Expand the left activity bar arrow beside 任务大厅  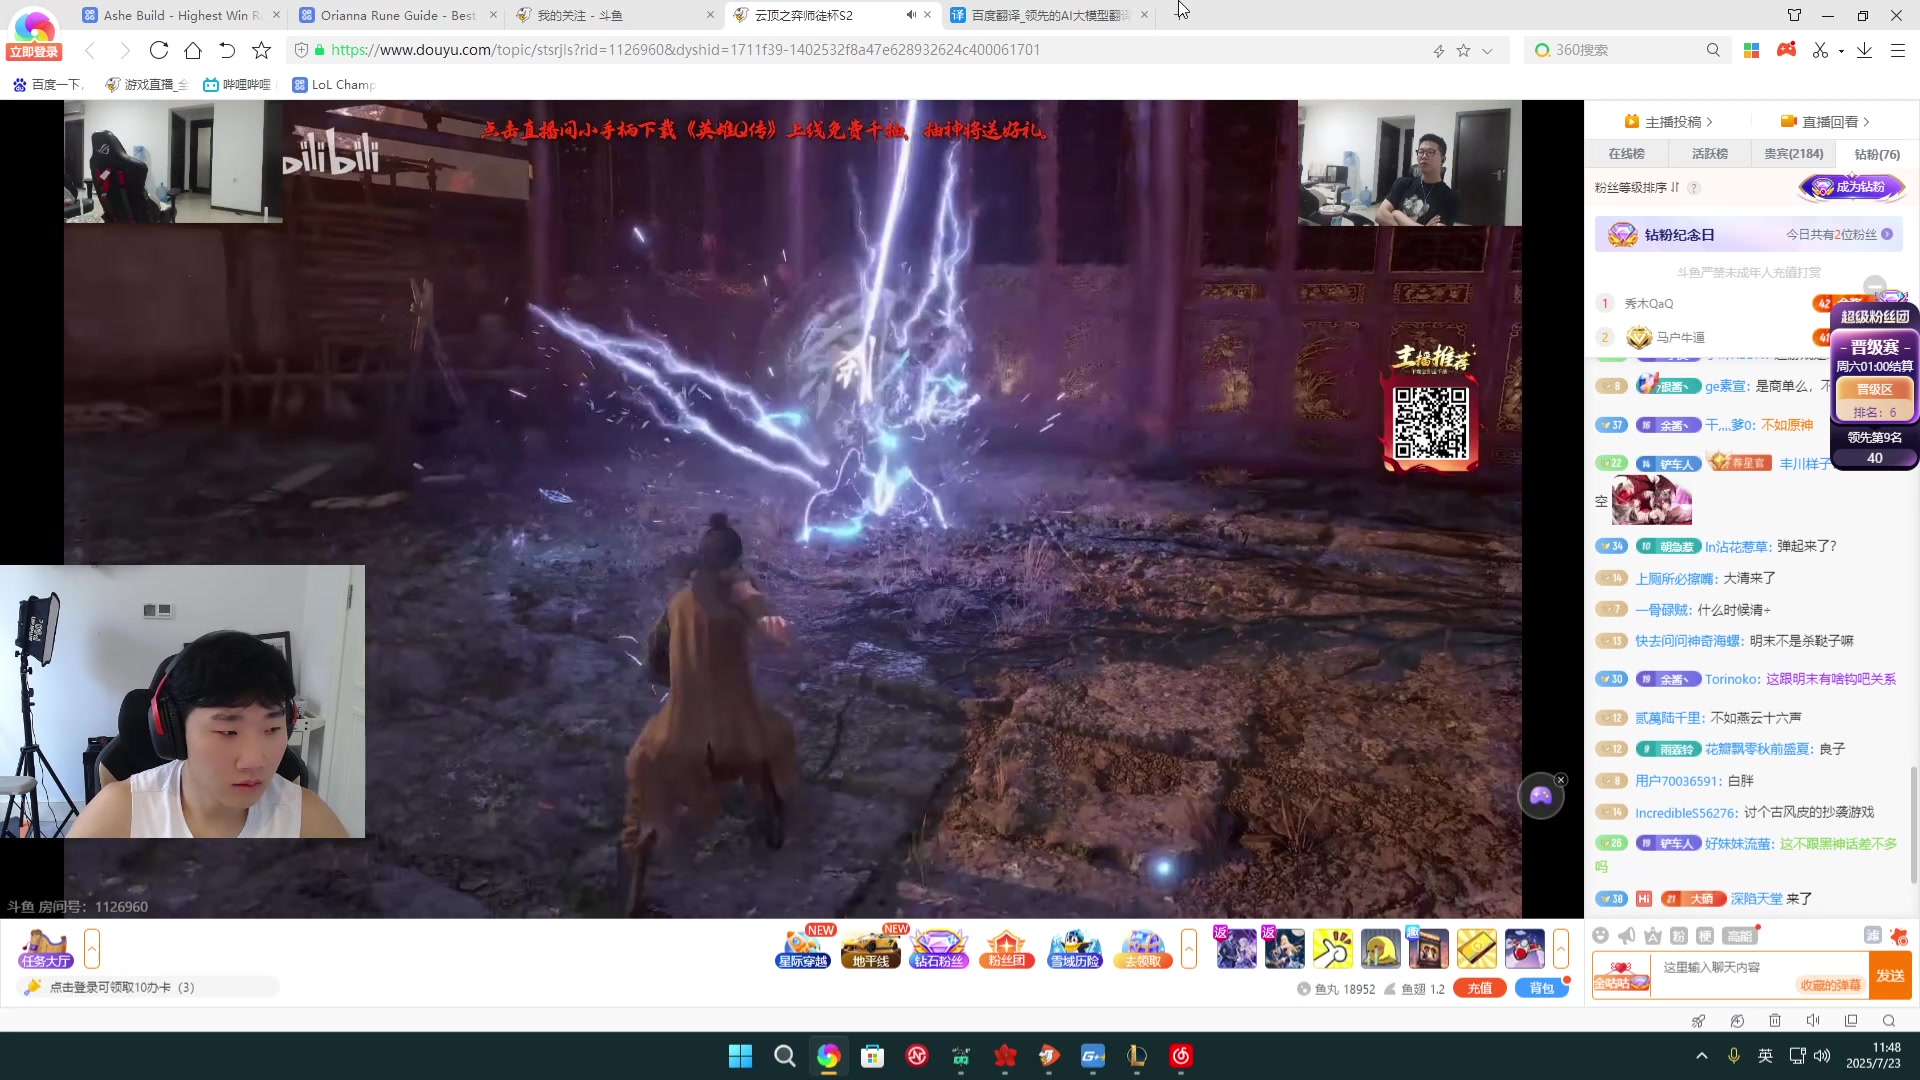[x=92, y=948]
